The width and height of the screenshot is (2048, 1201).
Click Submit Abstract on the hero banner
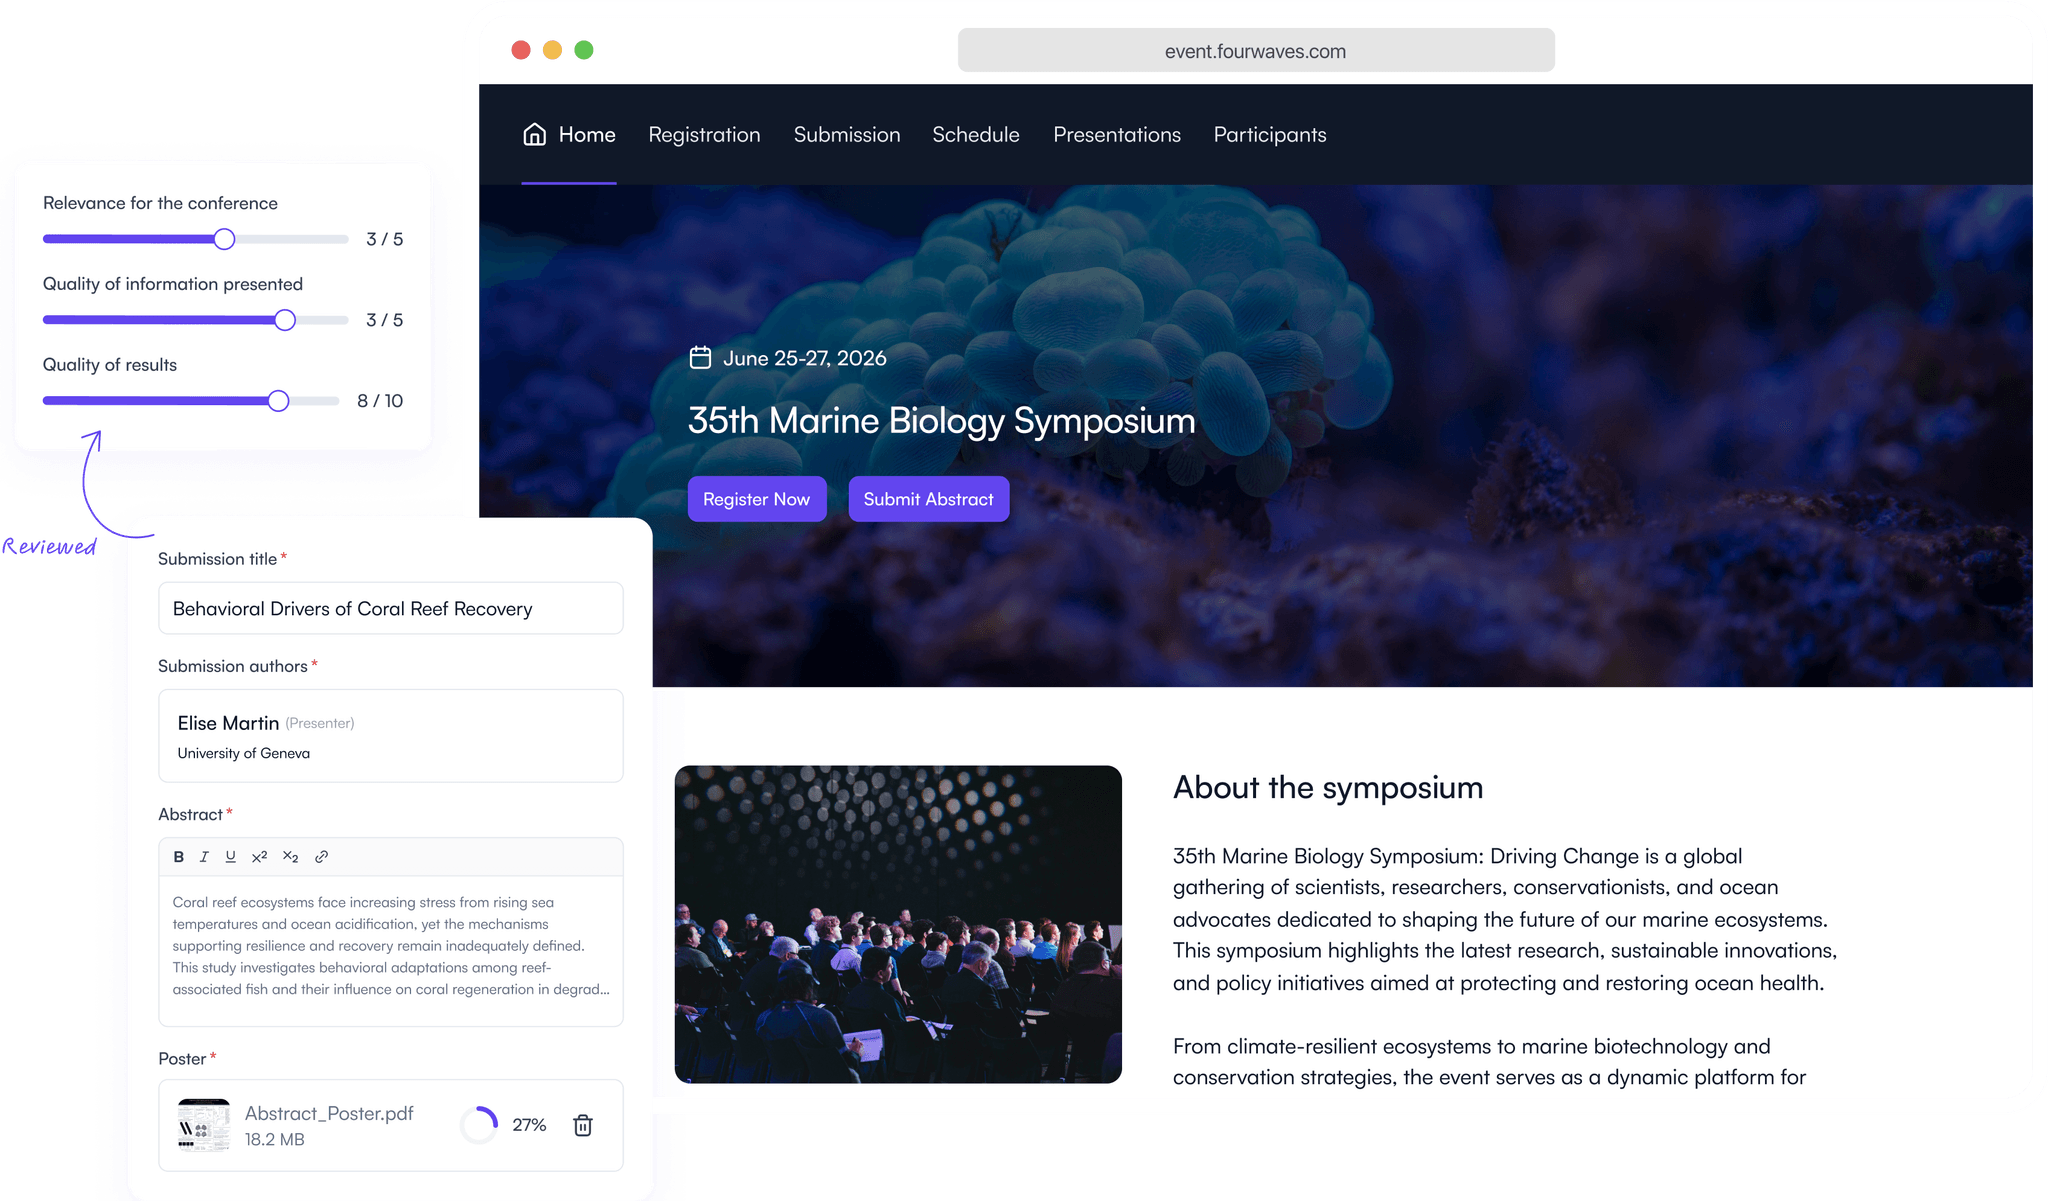(x=928, y=498)
